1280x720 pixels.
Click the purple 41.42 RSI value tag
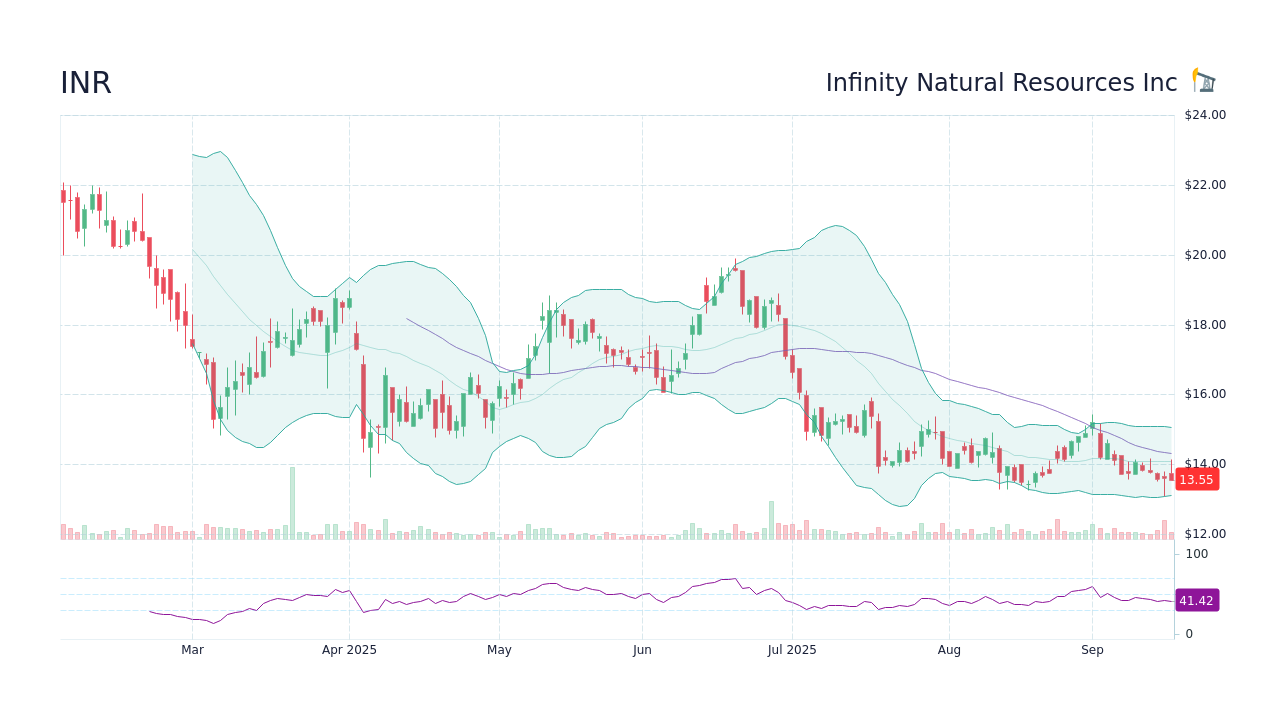point(1196,600)
